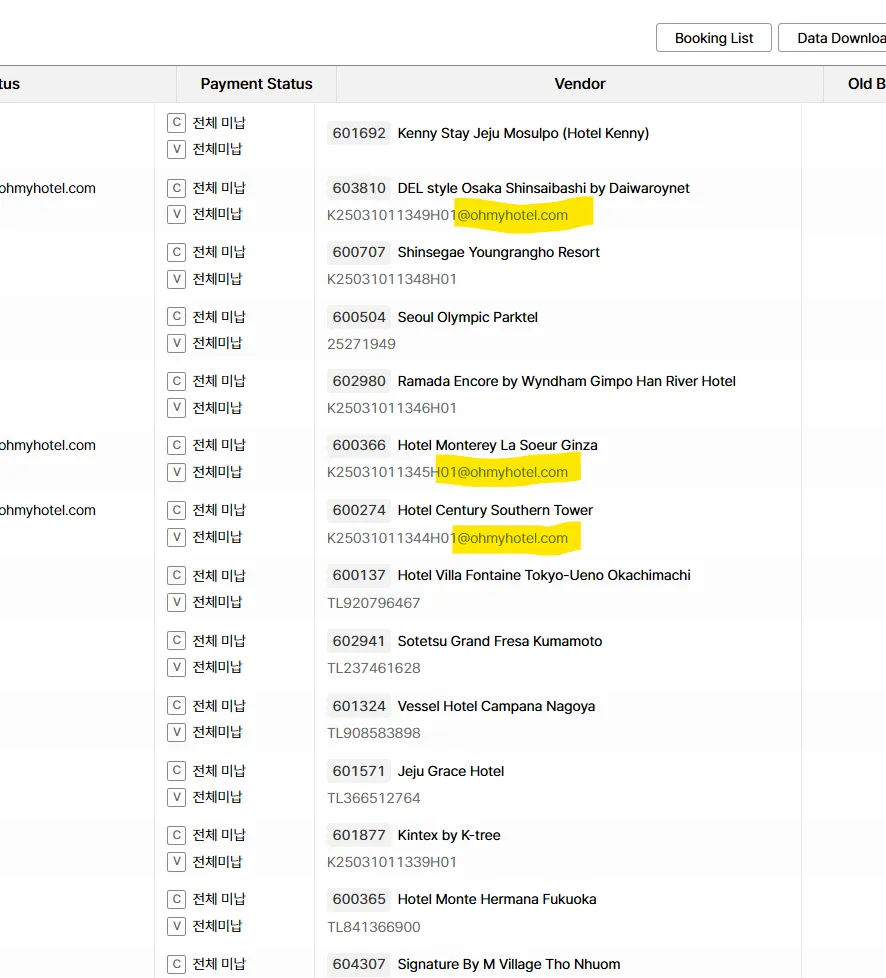This screenshot has width=886, height=978.
Task: Click the C badge in Sotetsu Grand Fresa row
Action: 177,641
